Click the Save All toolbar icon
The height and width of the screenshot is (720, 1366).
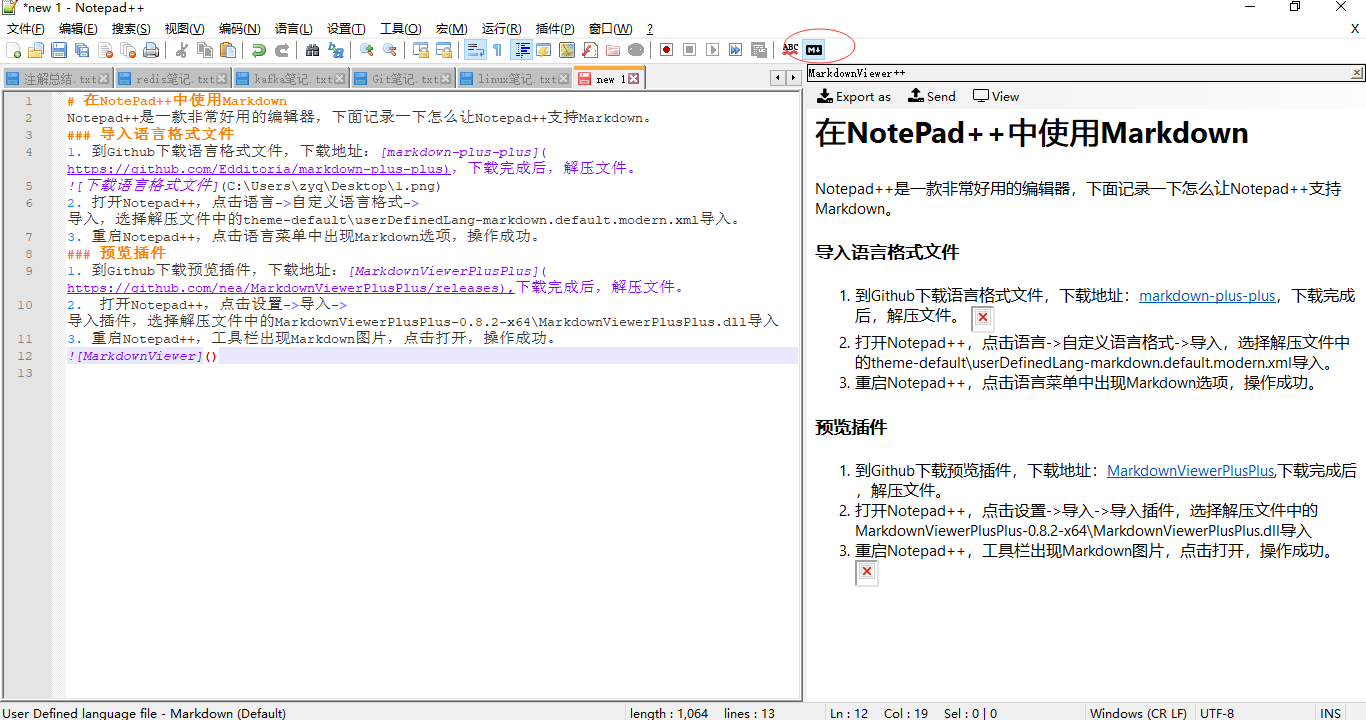[x=82, y=49]
